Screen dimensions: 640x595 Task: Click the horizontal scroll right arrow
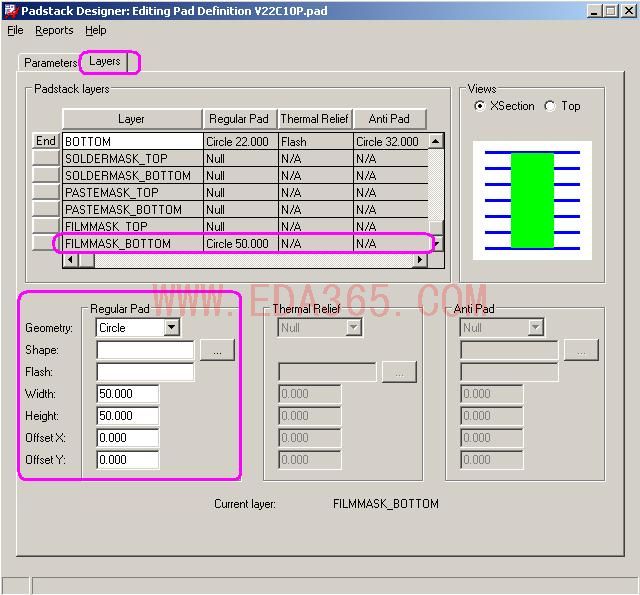[x=420, y=260]
